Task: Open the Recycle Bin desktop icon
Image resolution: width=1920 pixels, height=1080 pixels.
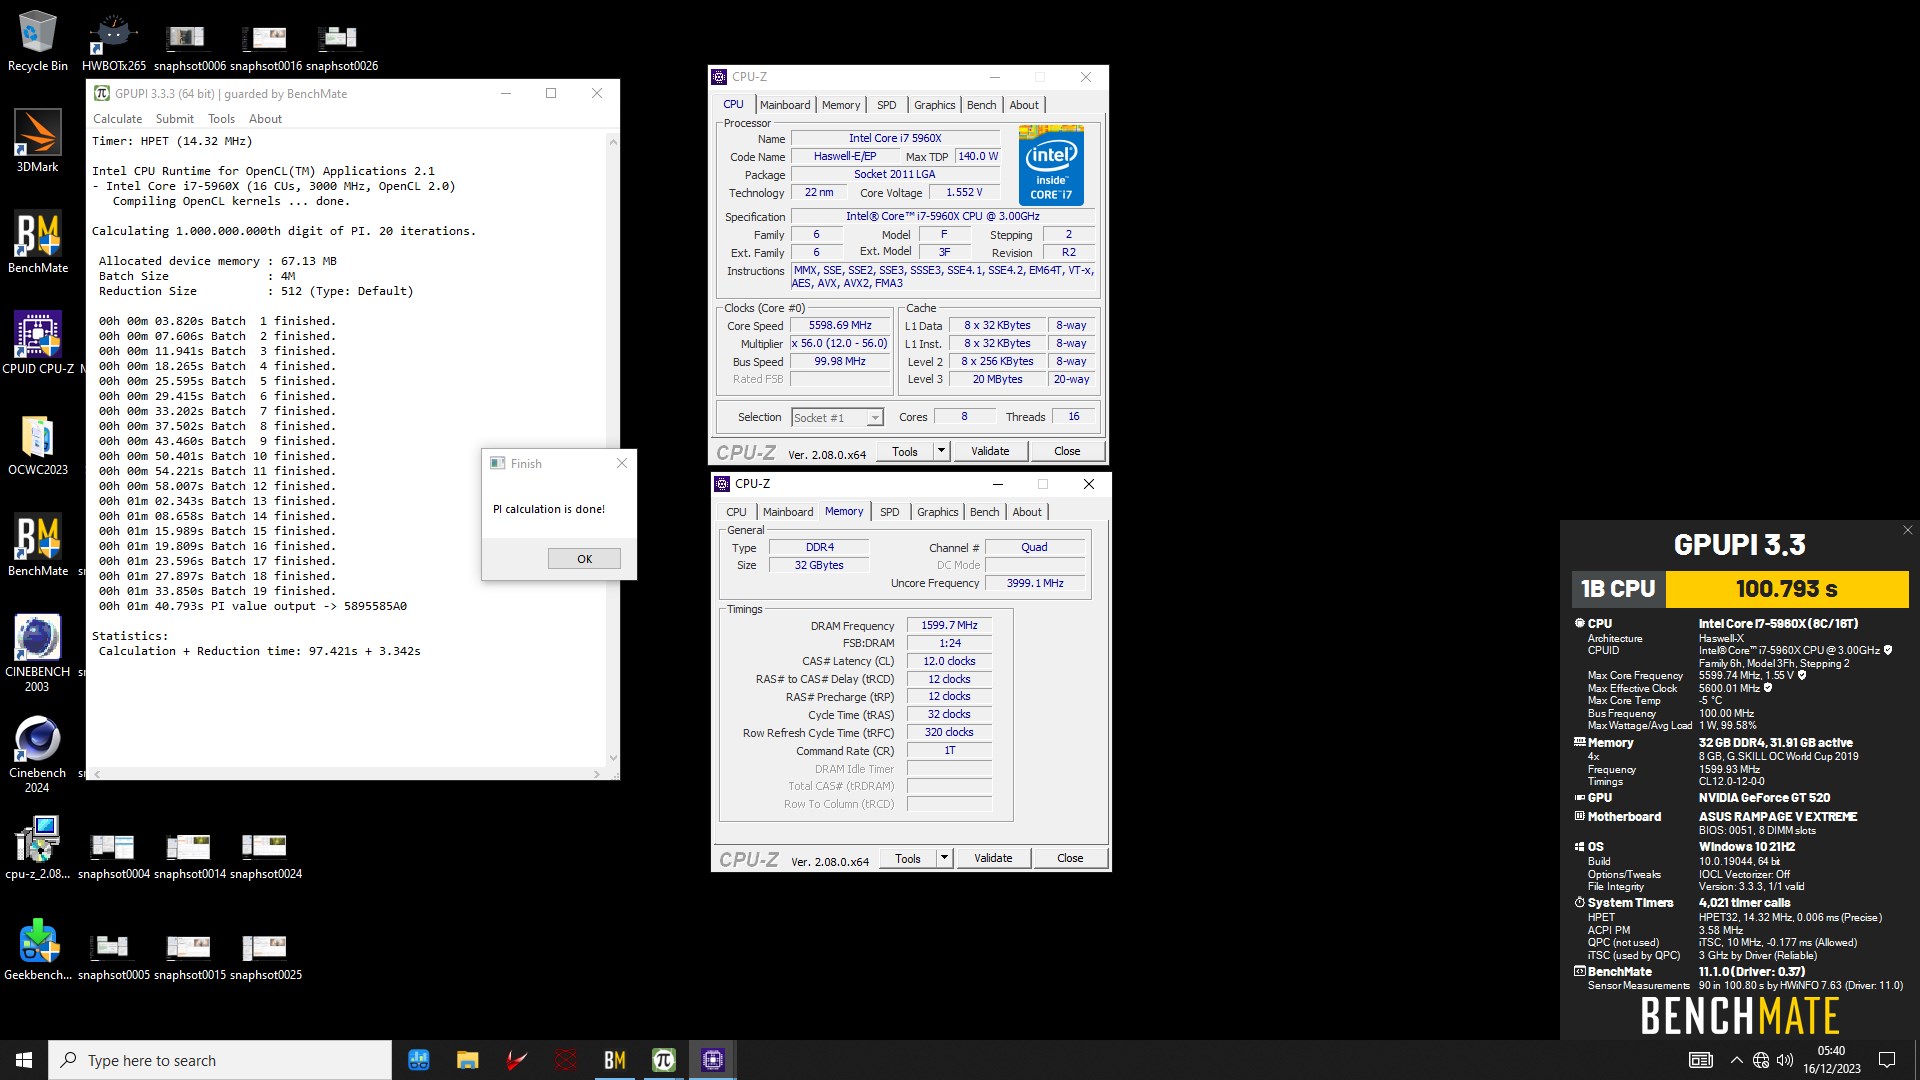Action: 37,40
